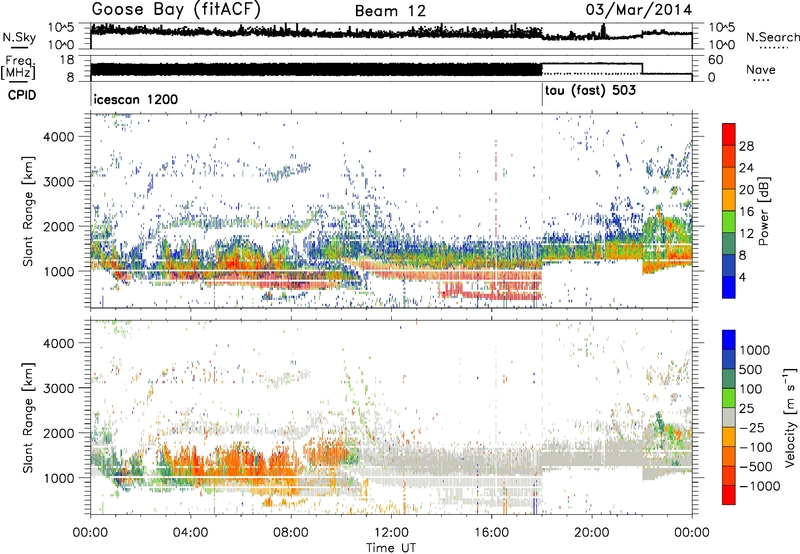Click the 'tau (fast) 503' mode label

click(x=590, y=91)
